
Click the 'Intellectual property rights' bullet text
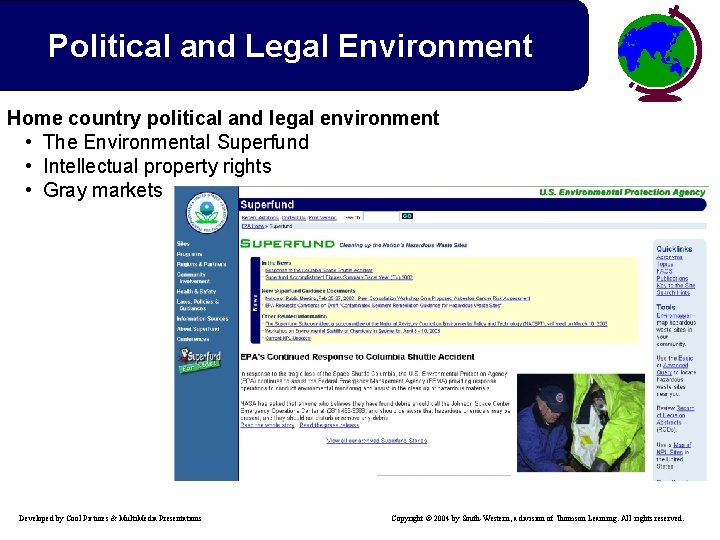coord(158,166)
